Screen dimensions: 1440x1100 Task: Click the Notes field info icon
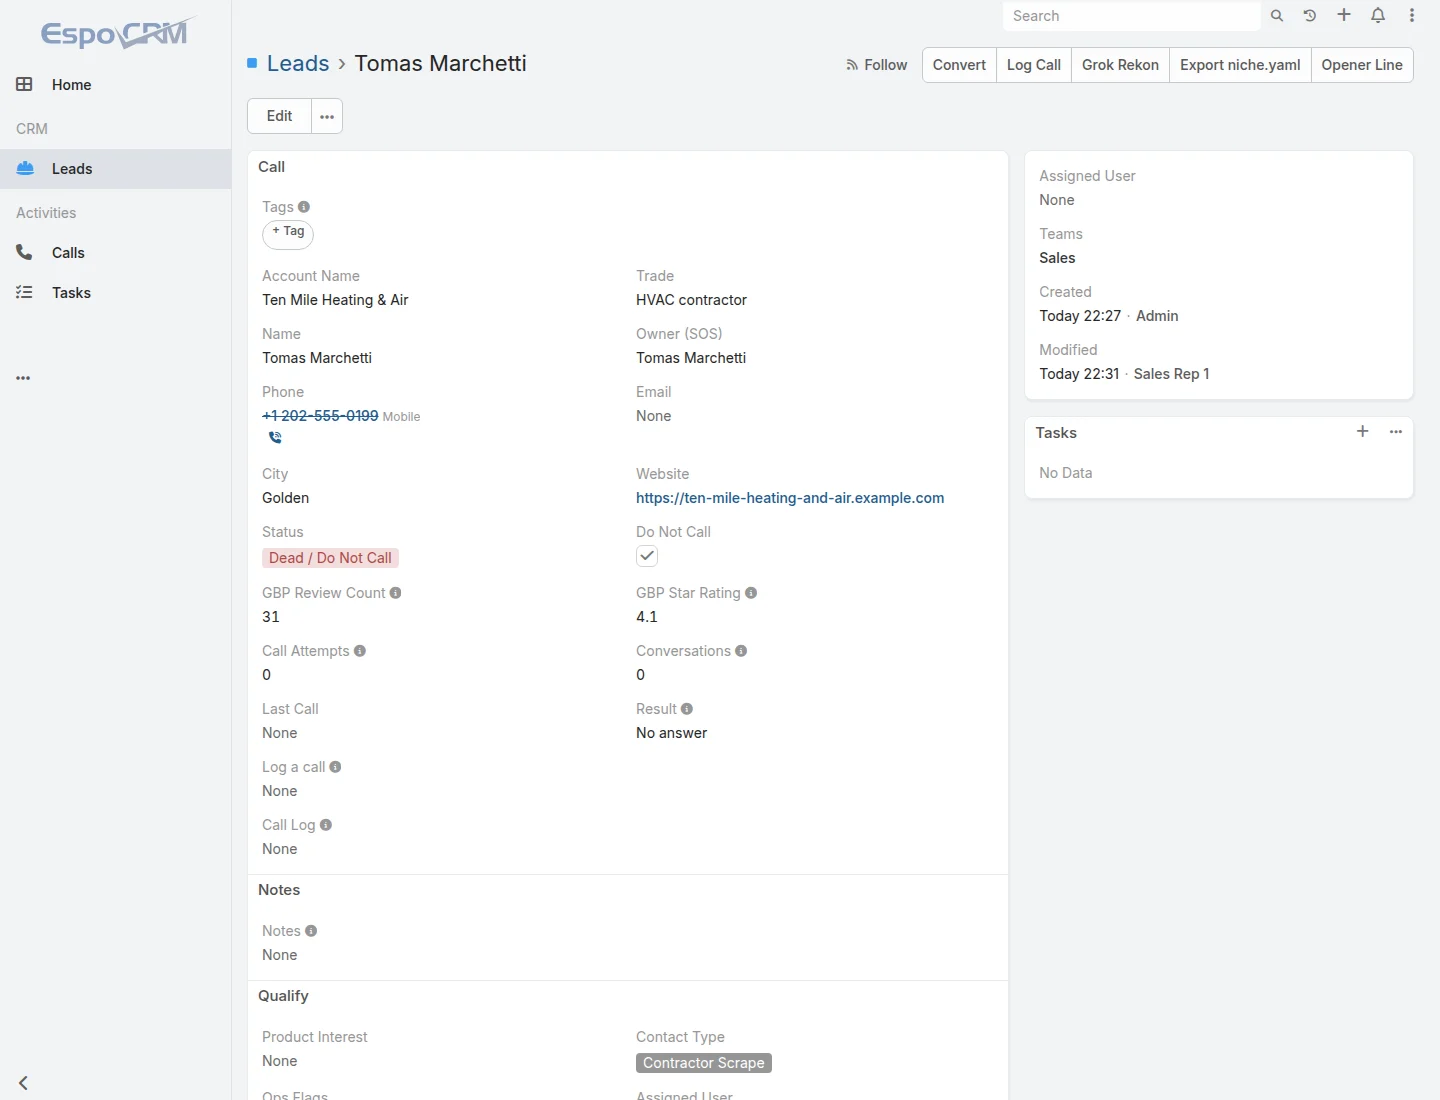pos(311,931)
